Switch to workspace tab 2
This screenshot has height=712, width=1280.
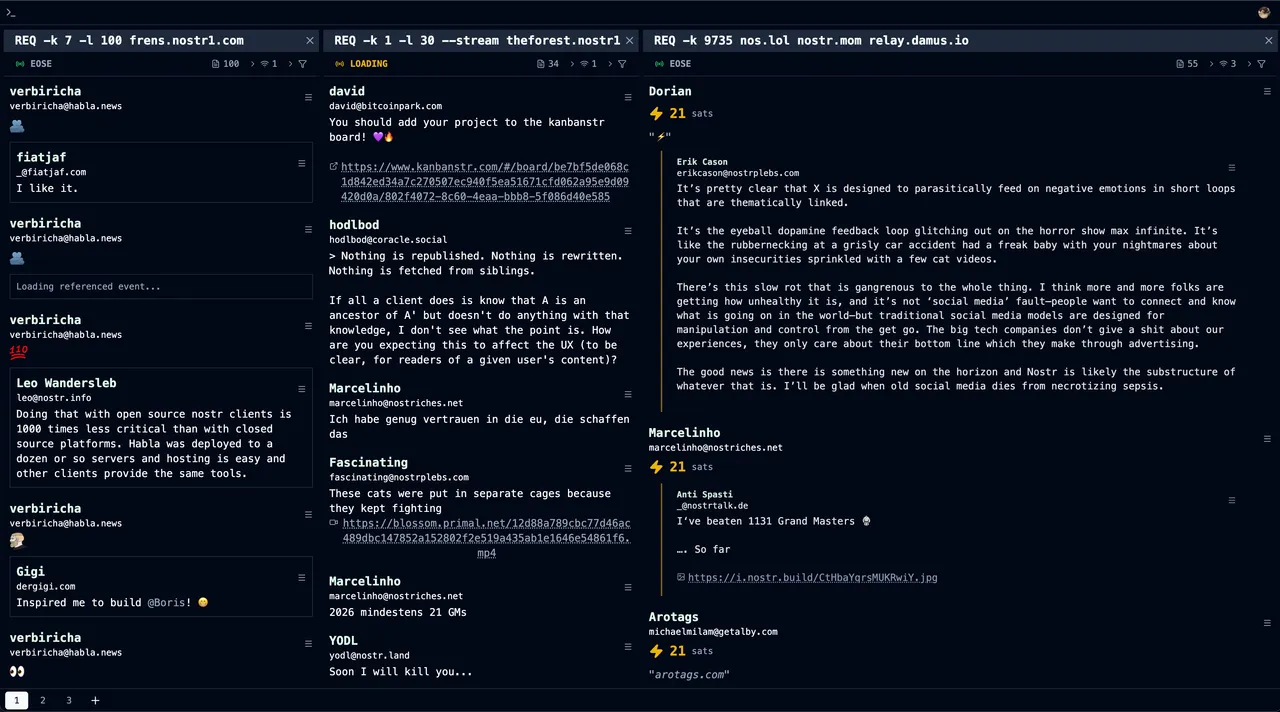click(x=43, y=700)
